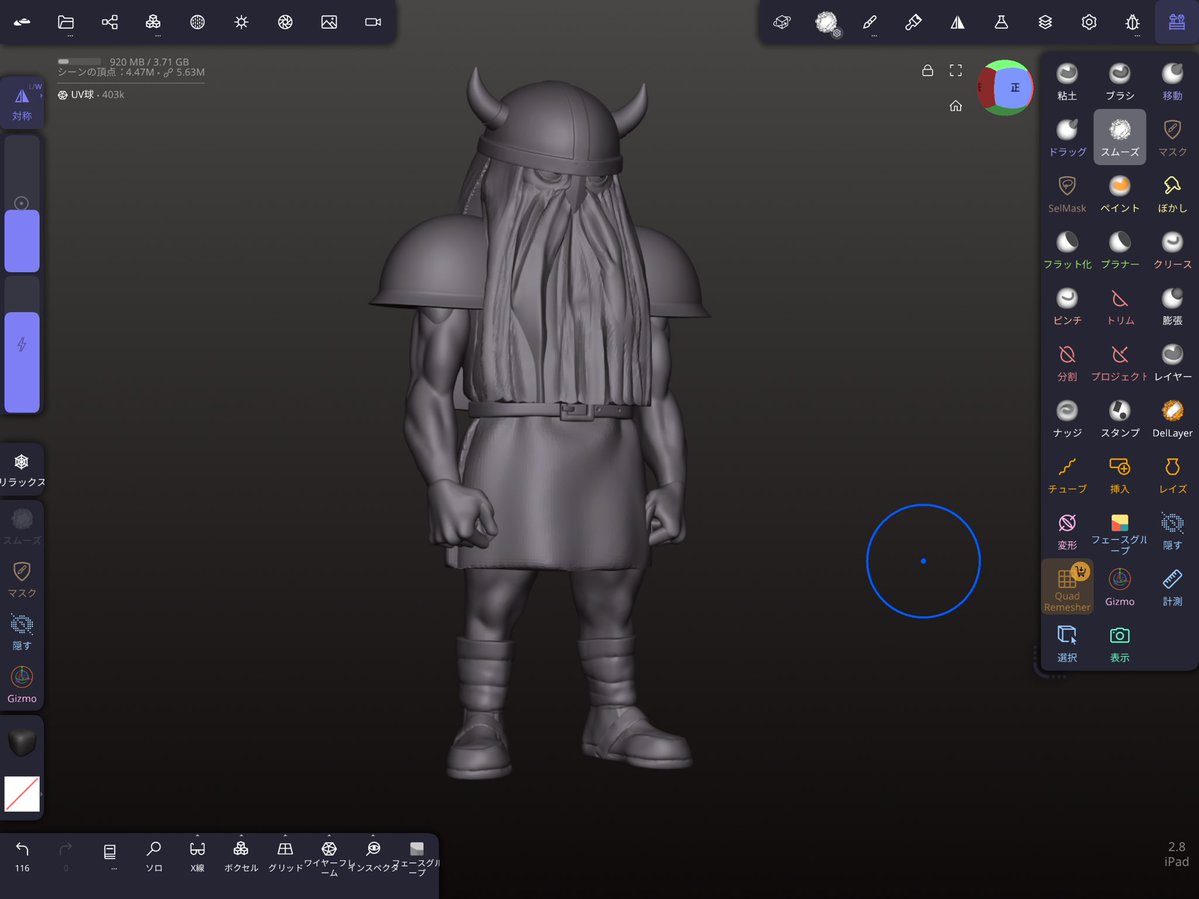Screen dimensions: 1199x899
Task: Toggle グリッド (Grid) display
Action: [x=285, y=856]
